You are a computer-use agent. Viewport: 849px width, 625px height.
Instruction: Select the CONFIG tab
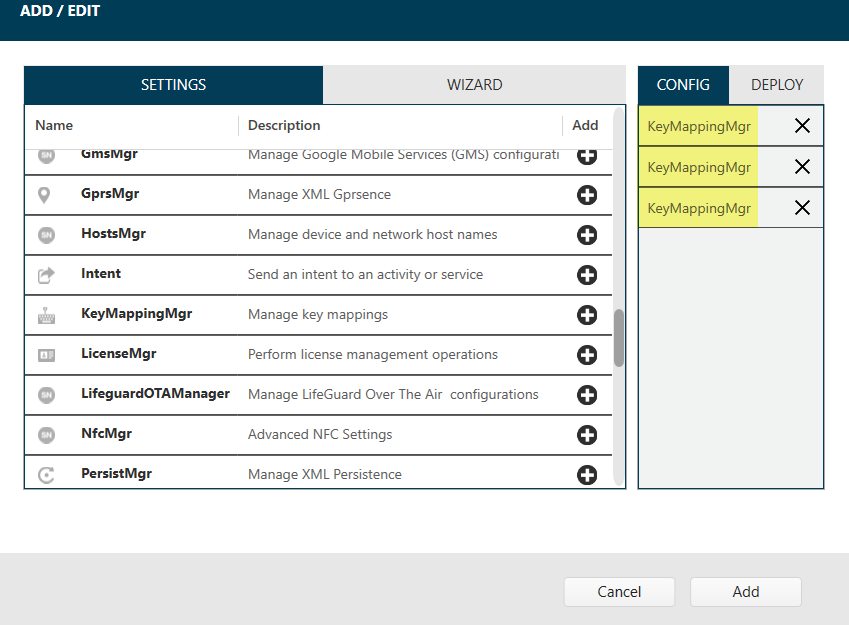pyautogui.click(x=683, y=85)
